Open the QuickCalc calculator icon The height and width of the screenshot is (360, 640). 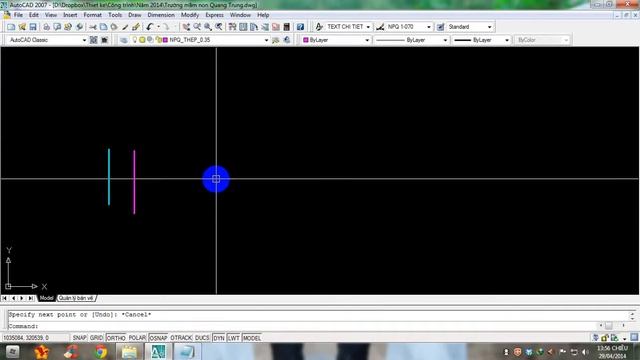(287, 27)
